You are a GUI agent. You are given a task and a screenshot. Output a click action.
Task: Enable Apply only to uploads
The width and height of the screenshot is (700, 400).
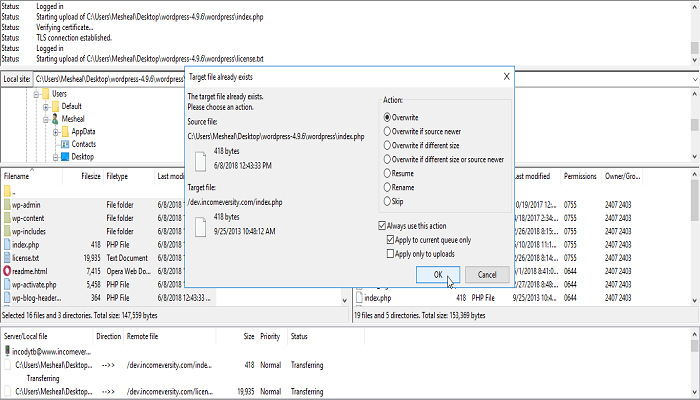point(391,254)
